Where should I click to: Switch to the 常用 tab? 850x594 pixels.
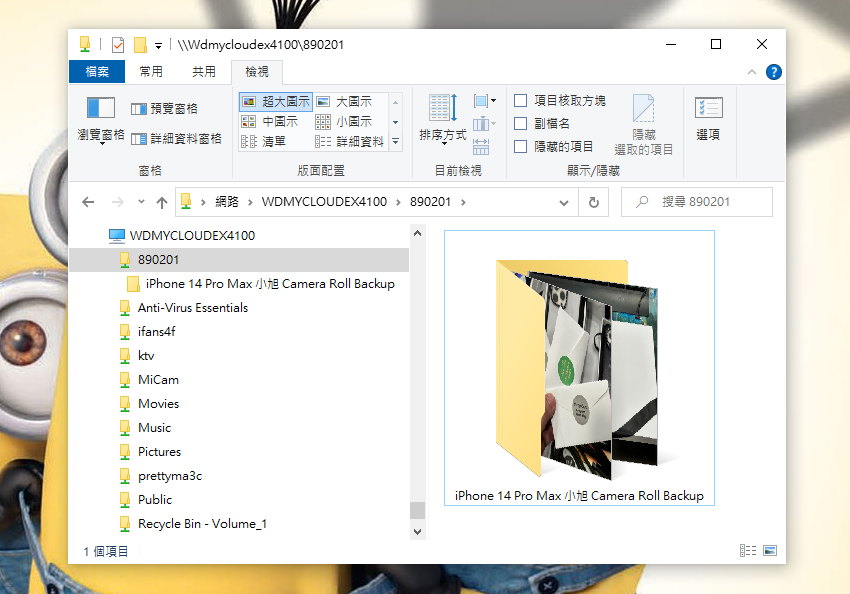[151, 72]
